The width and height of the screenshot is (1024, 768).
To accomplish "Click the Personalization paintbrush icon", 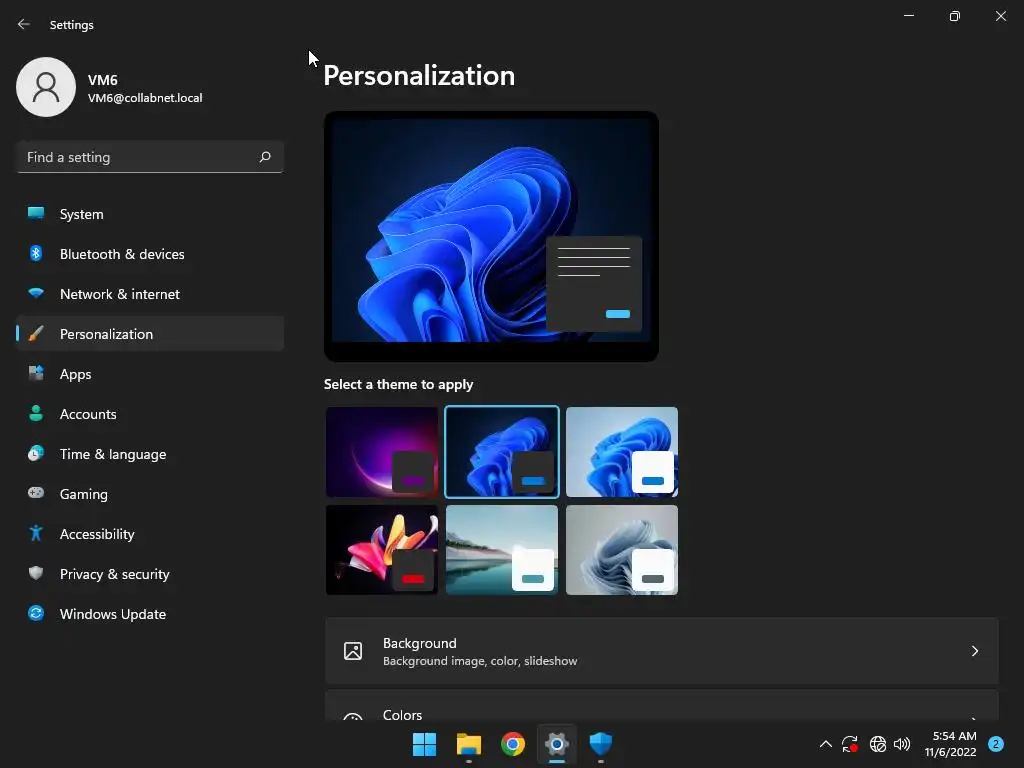I will pyautogui.click(x=36, y=334).
